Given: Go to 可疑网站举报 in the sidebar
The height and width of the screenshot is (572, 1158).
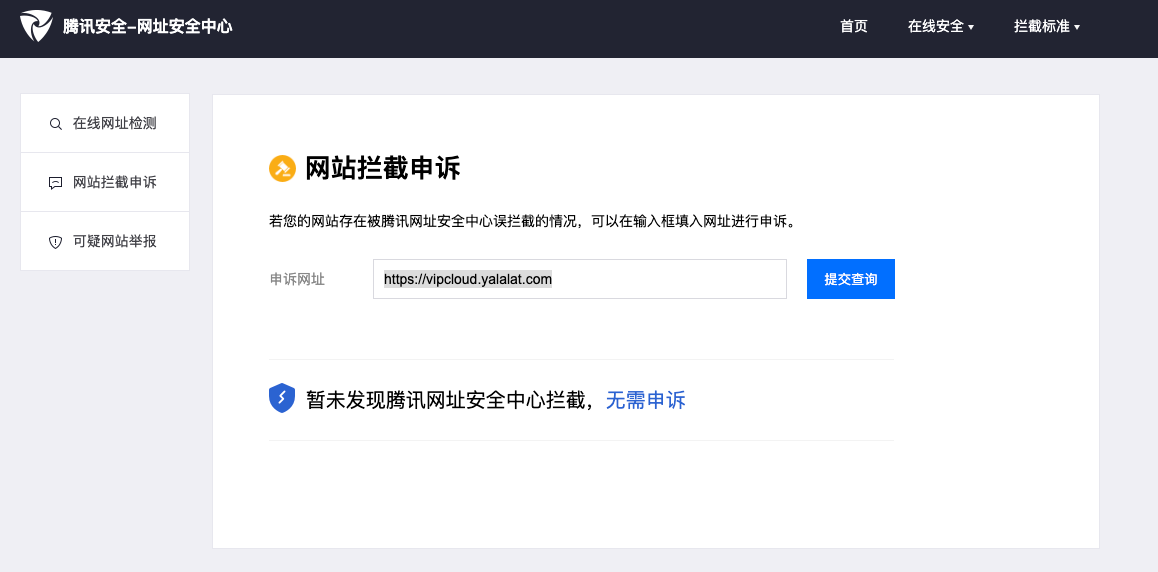Looking at the screenshot, I should pyautogui.click(x=105, y=241).
